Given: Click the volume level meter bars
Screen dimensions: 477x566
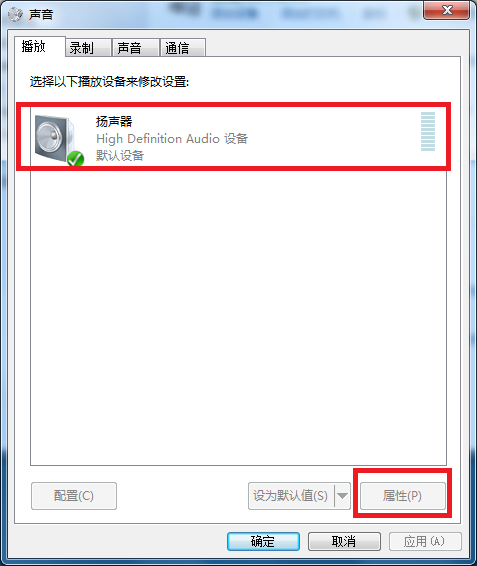Looking at the screenshot, I should coord(428,131).
